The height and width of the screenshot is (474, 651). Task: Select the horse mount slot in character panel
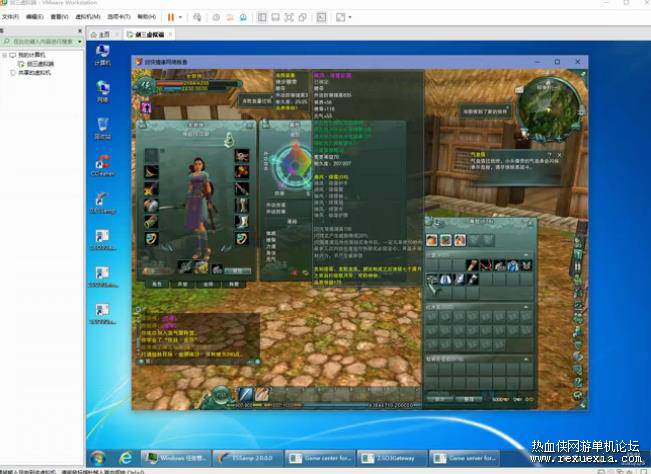coord(218,270)
